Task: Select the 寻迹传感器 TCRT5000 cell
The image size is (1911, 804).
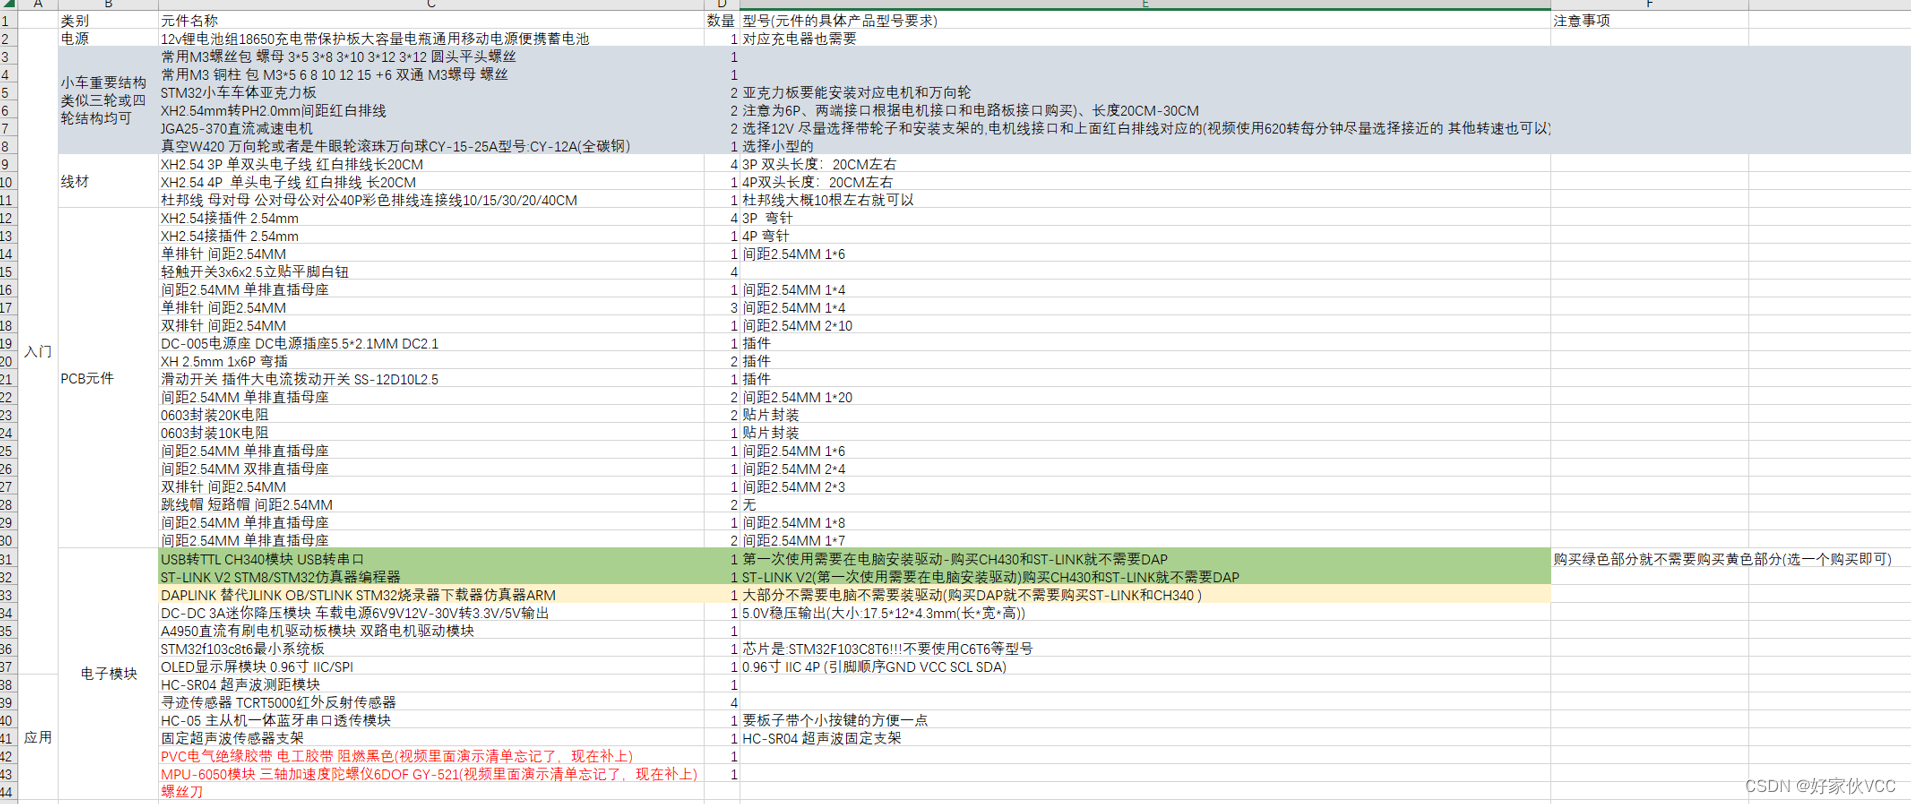Action: 431,703
